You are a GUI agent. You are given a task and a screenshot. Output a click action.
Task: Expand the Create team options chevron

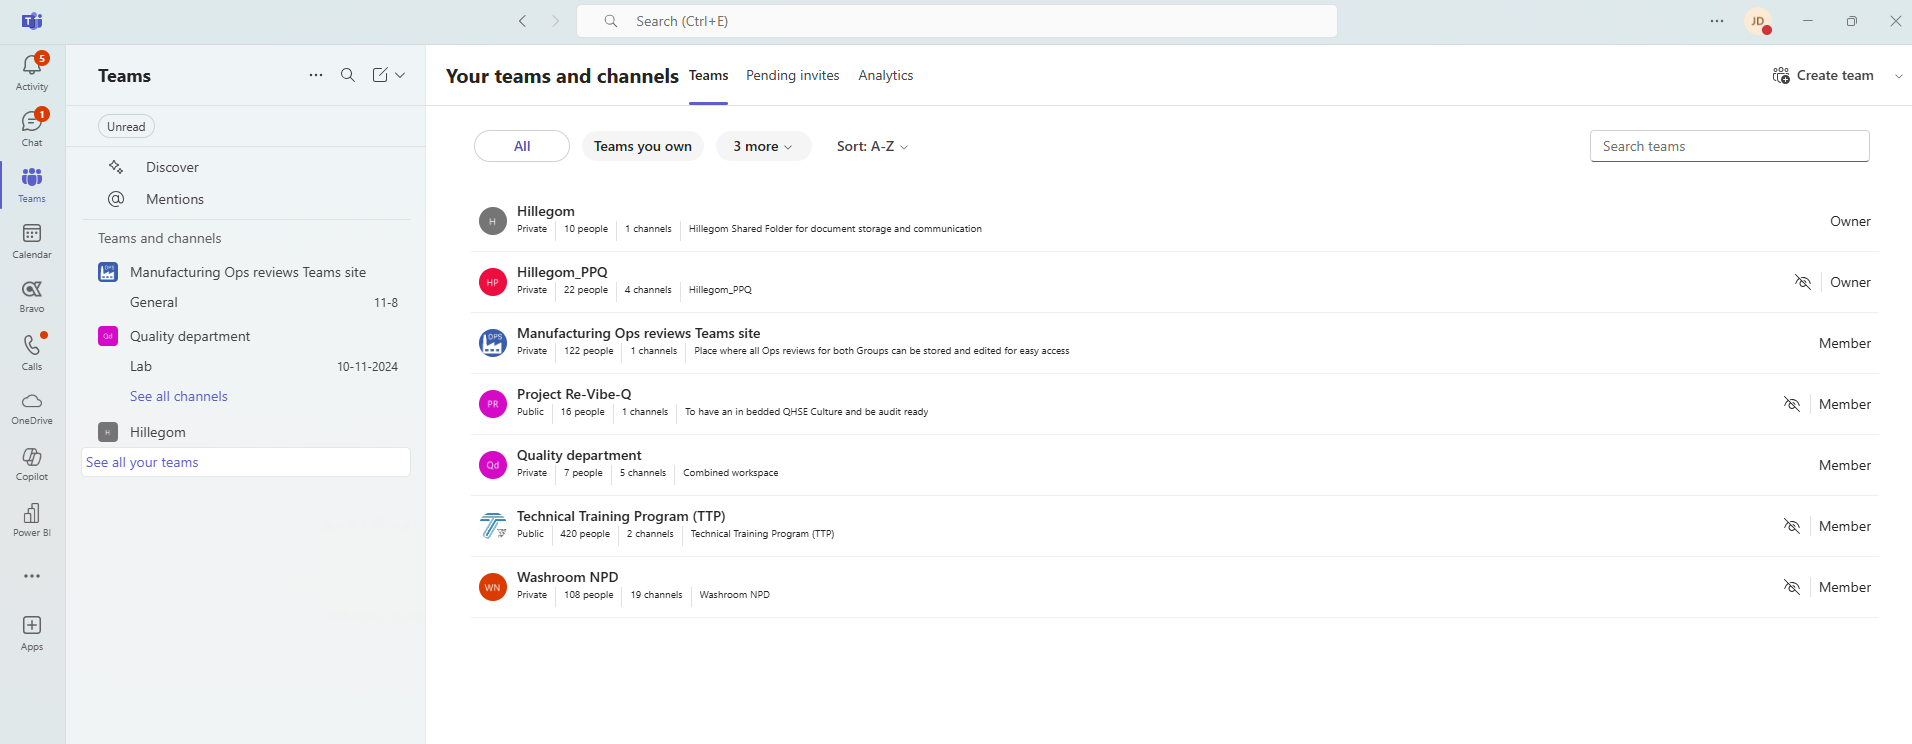tap(1898, 76)
